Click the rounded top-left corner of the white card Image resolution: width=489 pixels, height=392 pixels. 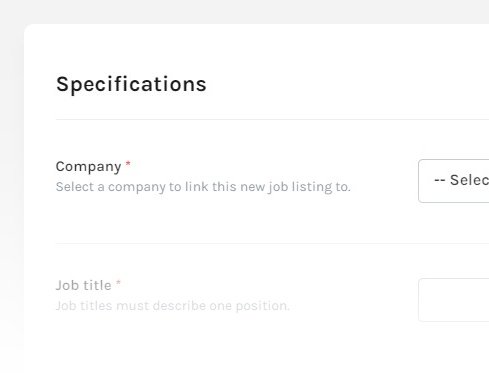28,28
